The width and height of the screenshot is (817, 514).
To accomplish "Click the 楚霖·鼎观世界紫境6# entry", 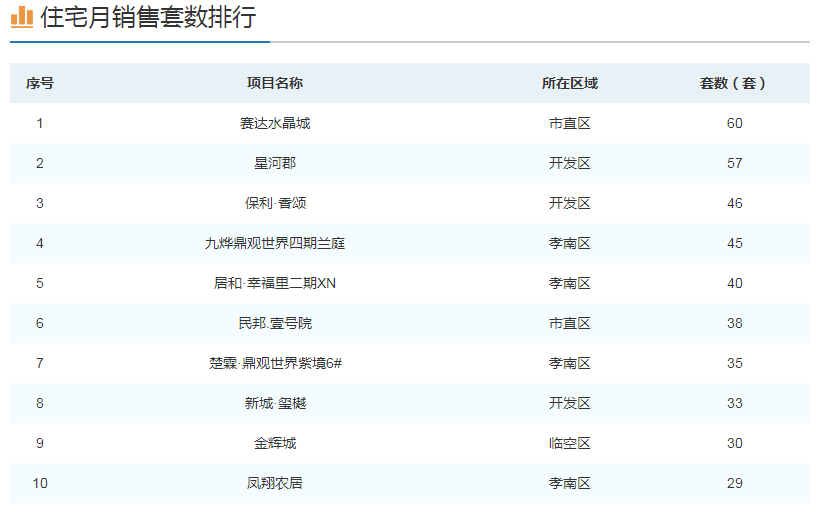I will click(x=275, y=363).
